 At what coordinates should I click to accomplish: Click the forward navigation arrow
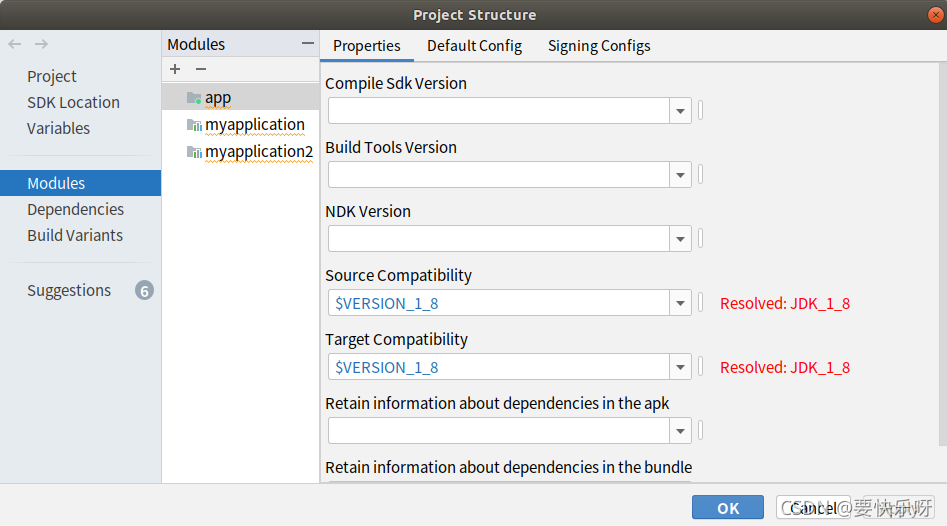click(x=41, y=44)
